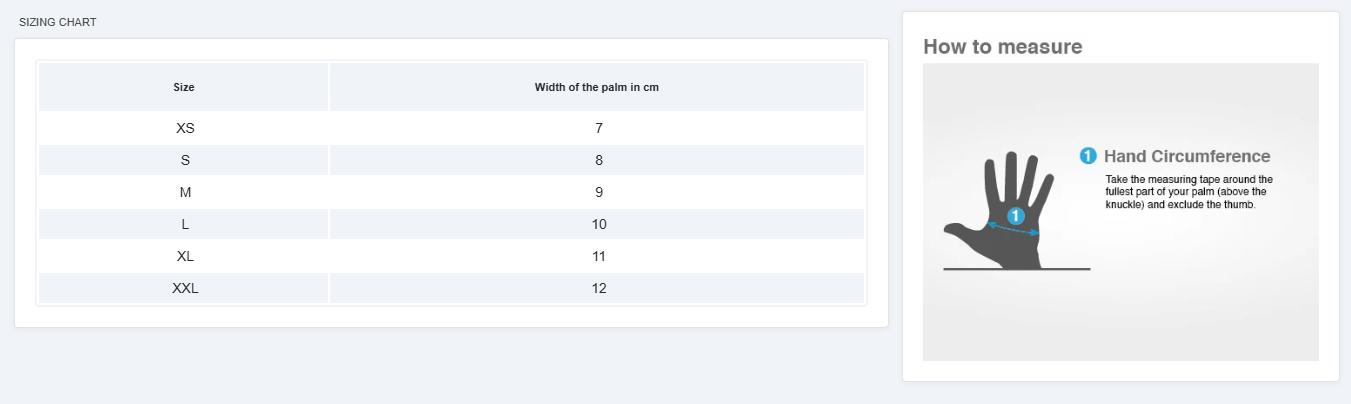
Task: Click the palm width value 9
Action: pyautogui.click(x=598, y=192)
